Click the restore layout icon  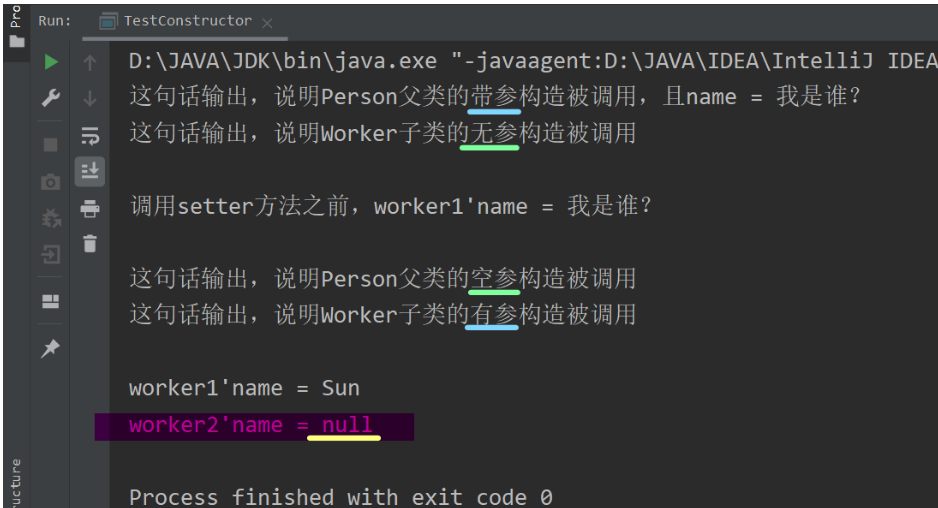click(50, 301)
